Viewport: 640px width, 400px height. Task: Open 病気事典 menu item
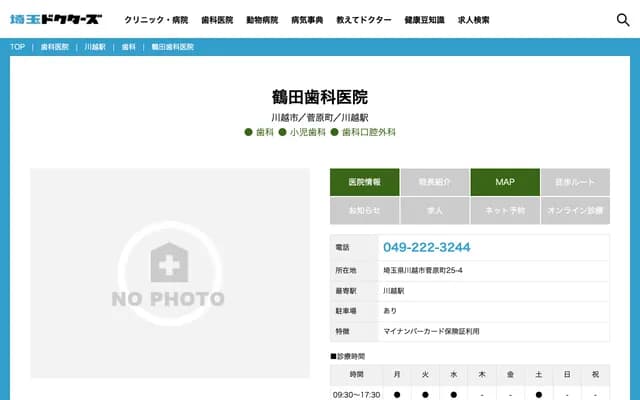[x=307, y=20]
